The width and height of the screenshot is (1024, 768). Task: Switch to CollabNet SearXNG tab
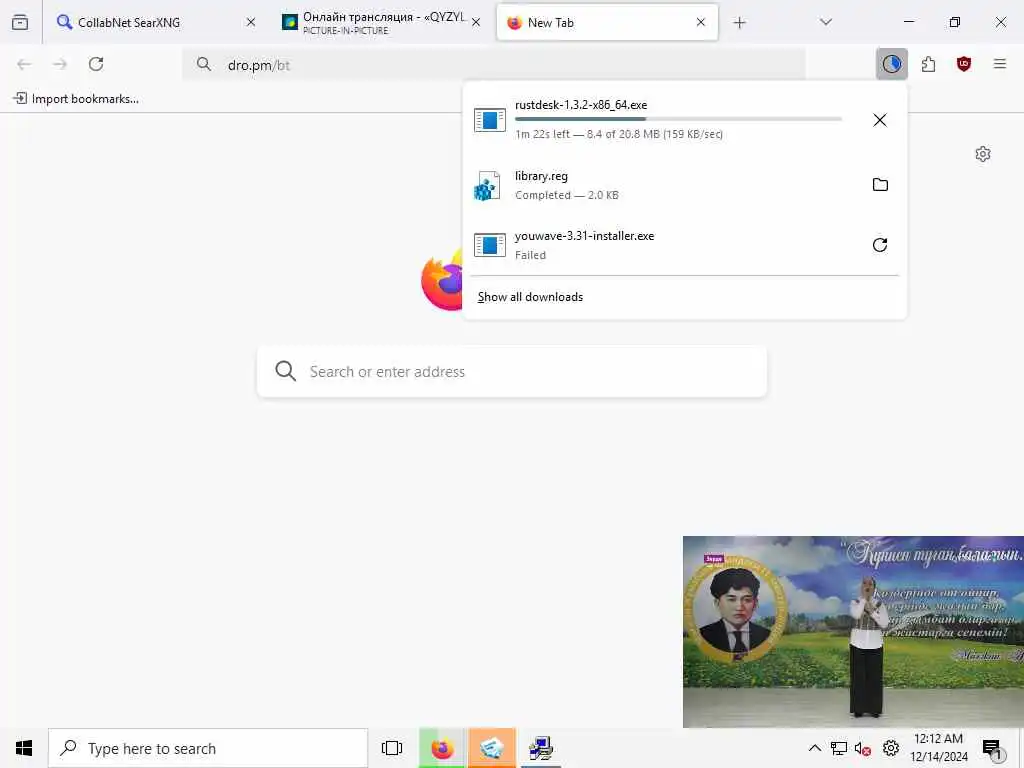tap(156, 22)
